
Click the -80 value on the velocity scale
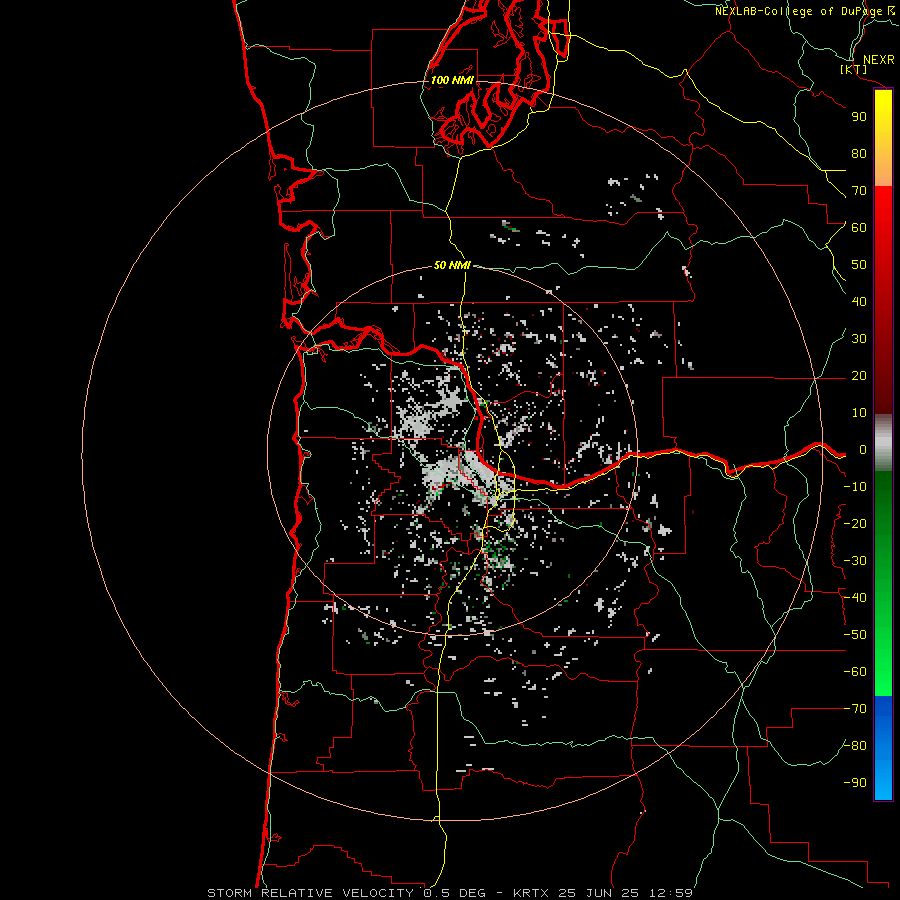click(855, 746)
